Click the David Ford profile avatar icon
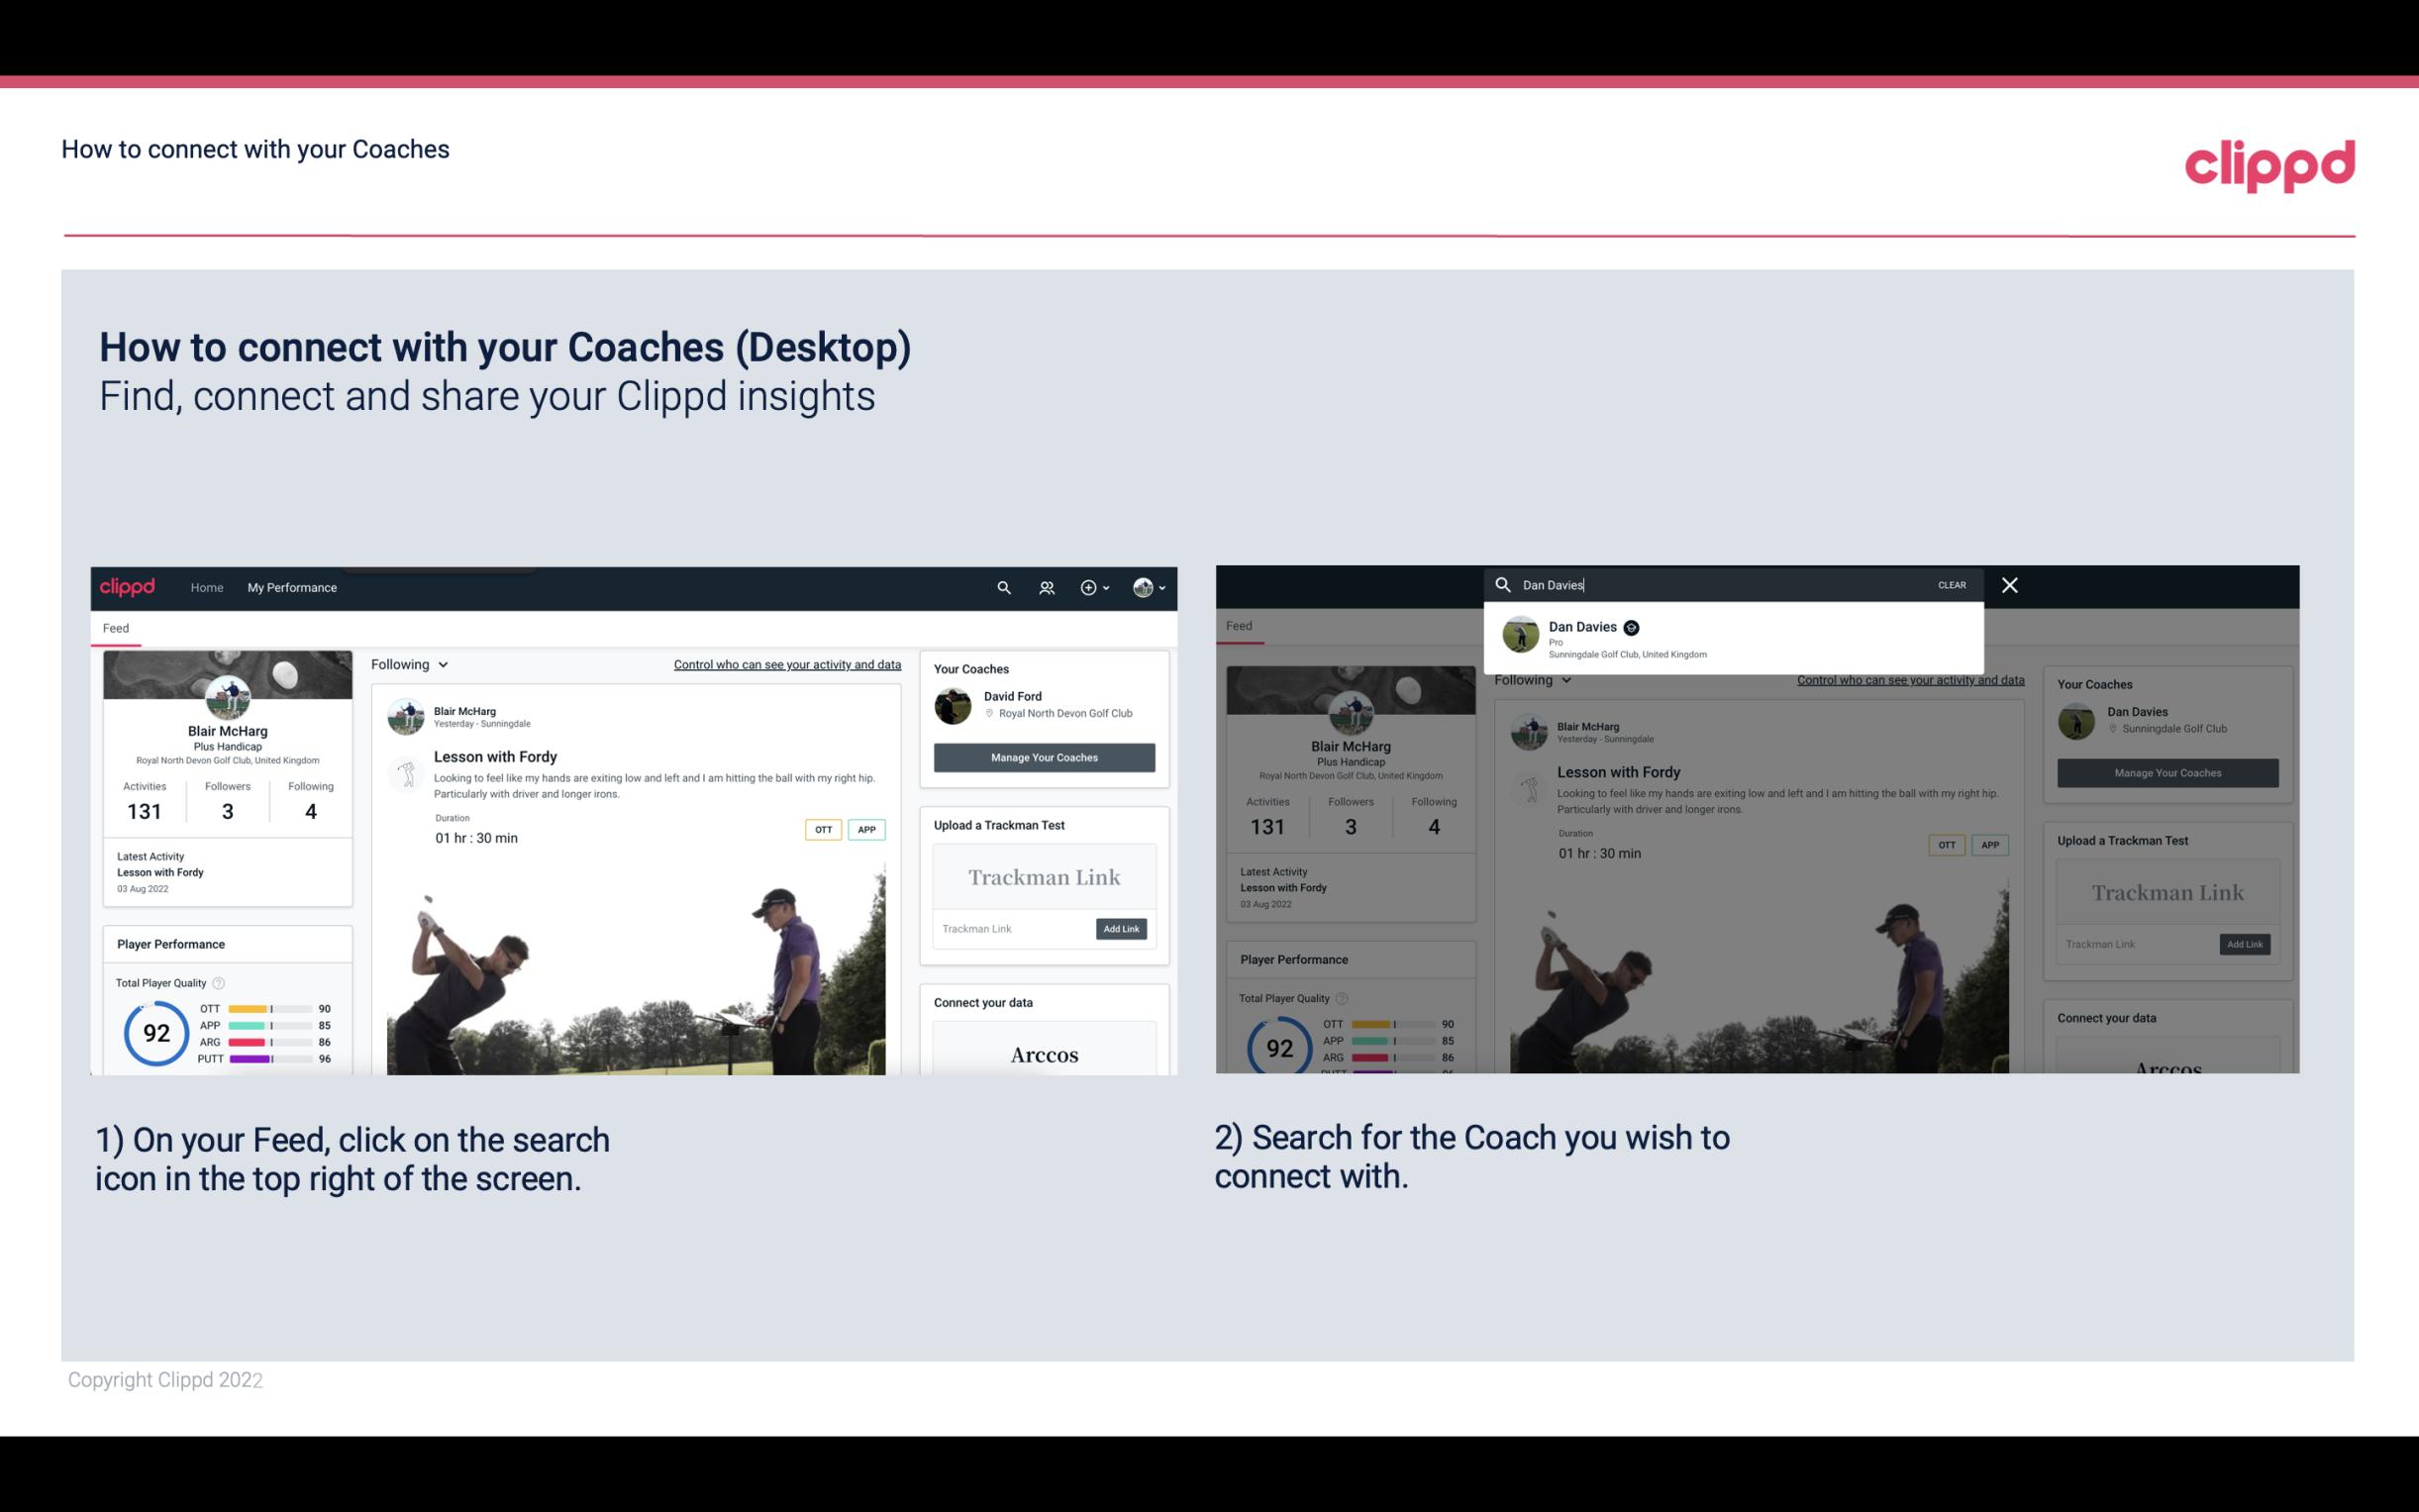Viewport: 2419px width, 1512px height. (x=955, y=704)
